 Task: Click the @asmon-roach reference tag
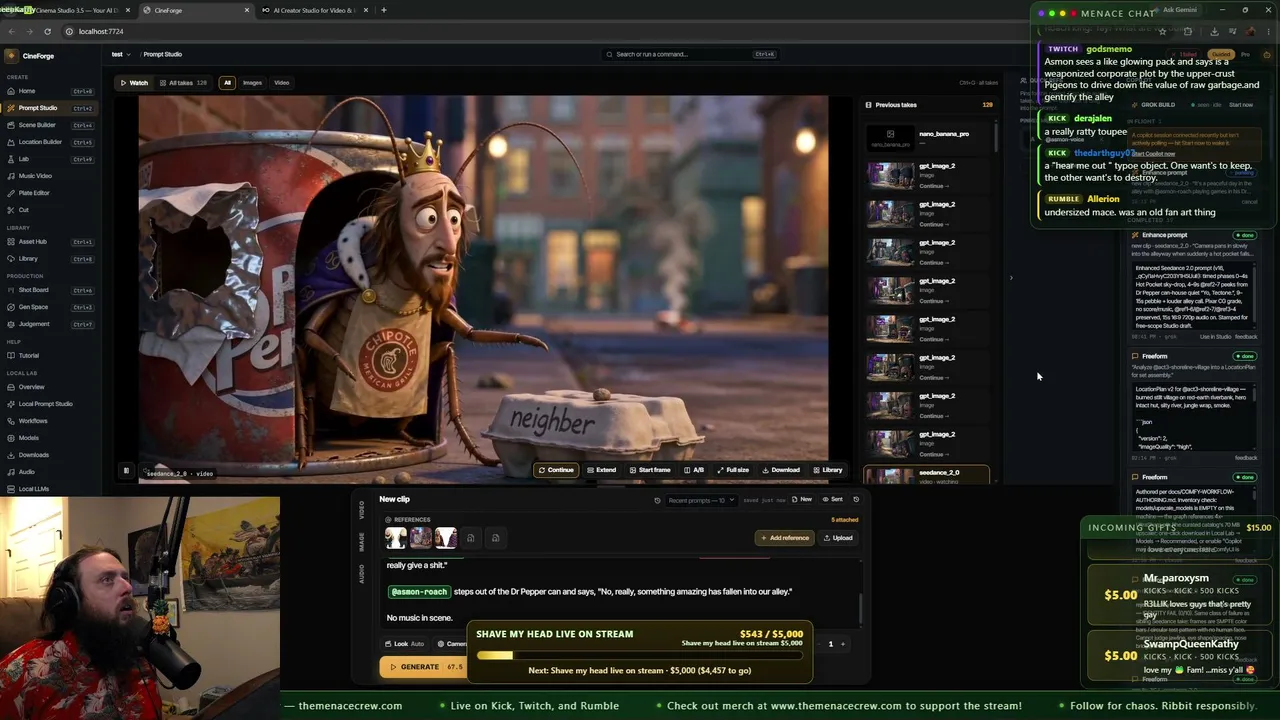pos(419,592)
